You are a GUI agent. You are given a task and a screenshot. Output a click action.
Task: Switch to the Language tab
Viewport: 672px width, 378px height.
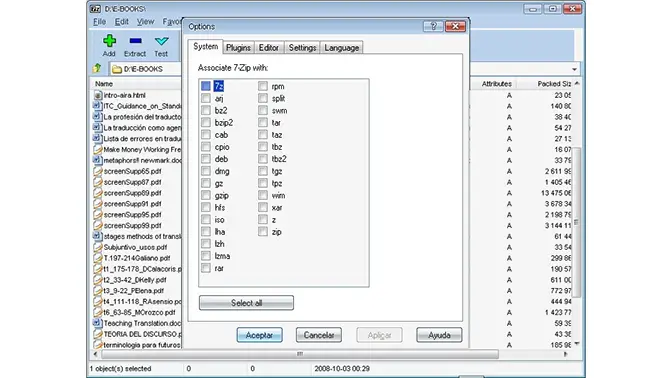(x=342, y=48)
